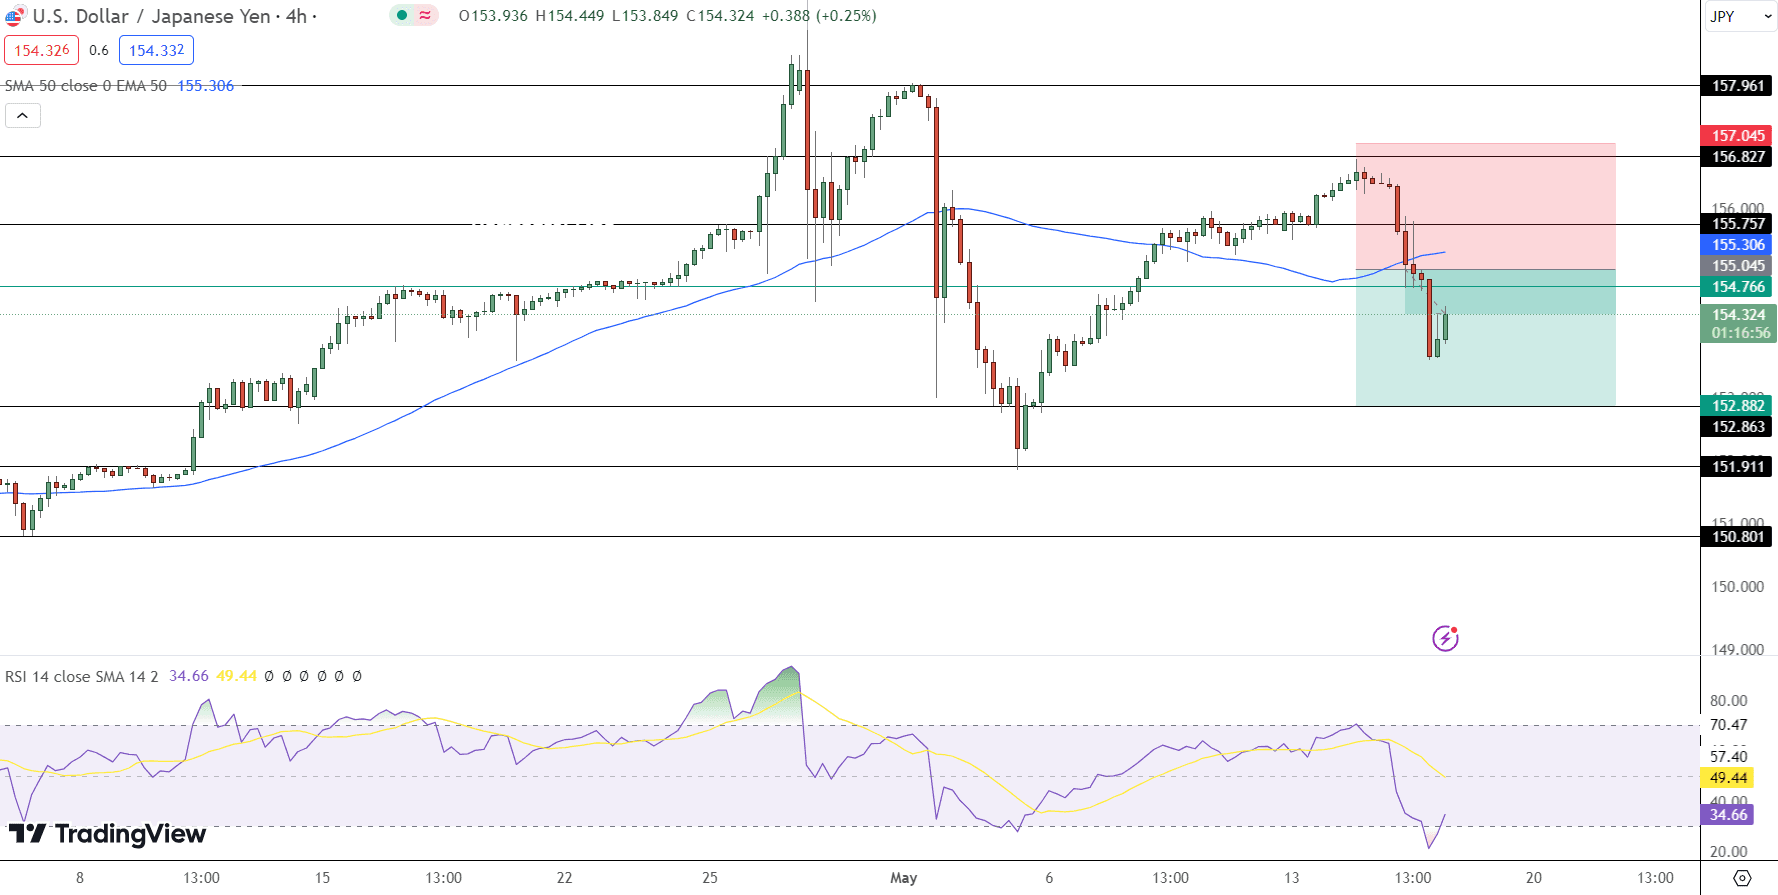Open chart settings gear icon
The image size is (1778, 895).
tap(1742, 878)
